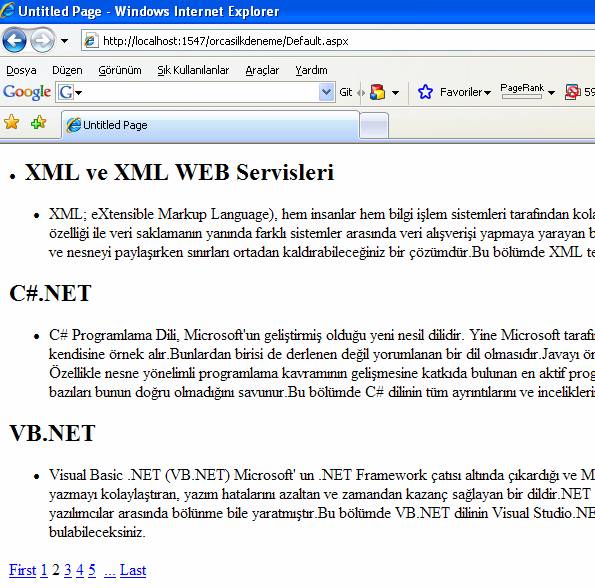Go to the Last page link

(133, 570)
